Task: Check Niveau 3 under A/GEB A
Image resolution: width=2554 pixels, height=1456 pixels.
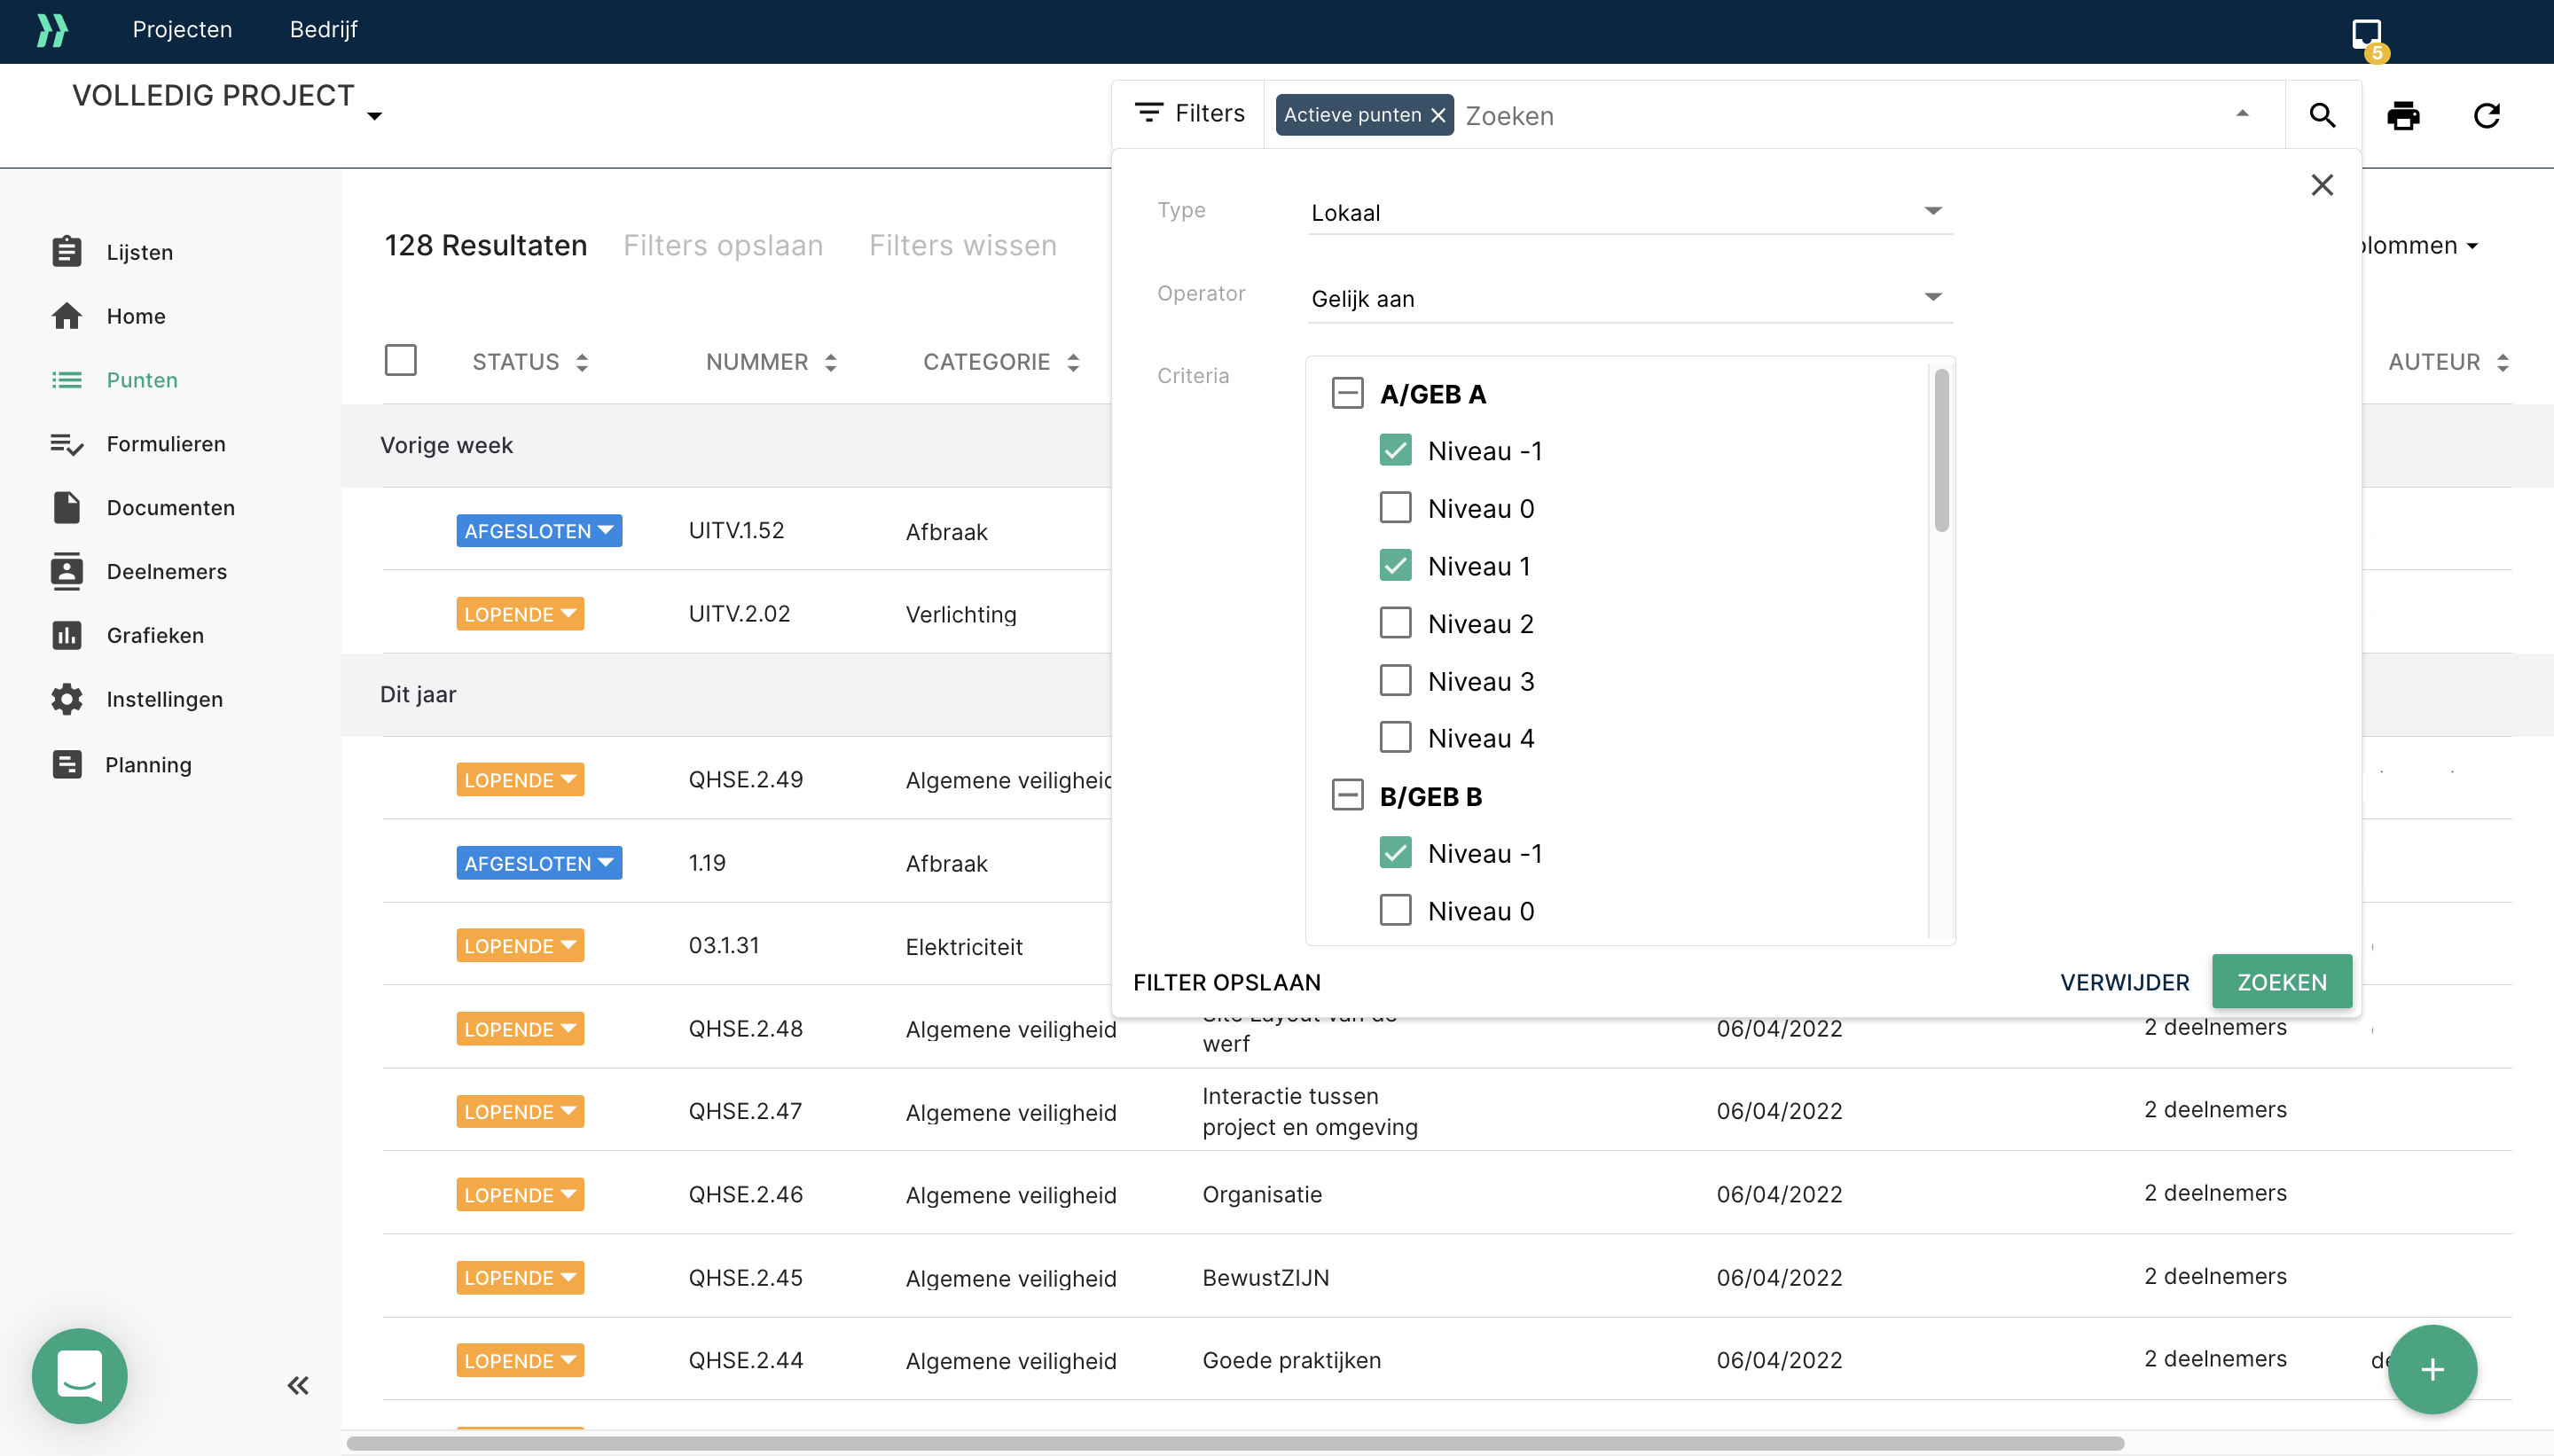Action: tap(1395, 680)
